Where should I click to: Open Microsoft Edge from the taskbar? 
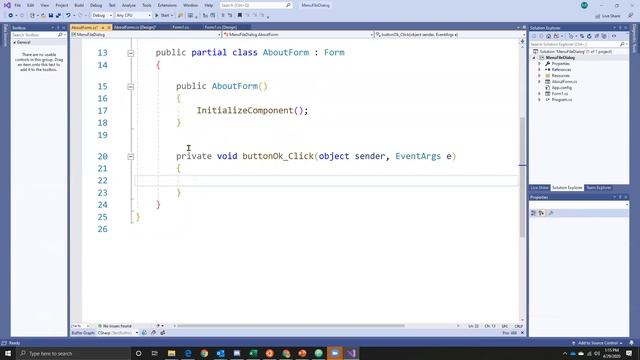[x=188, y=353]
